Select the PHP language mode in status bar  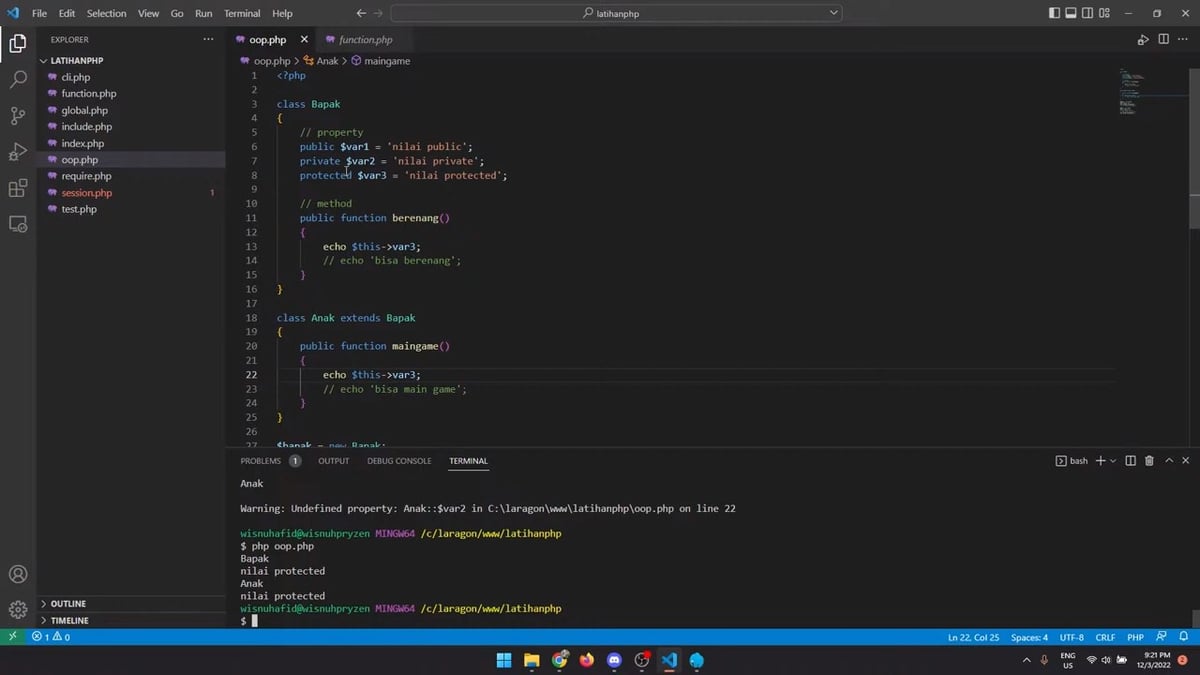pyautogui.click(x=1135, y=636)
